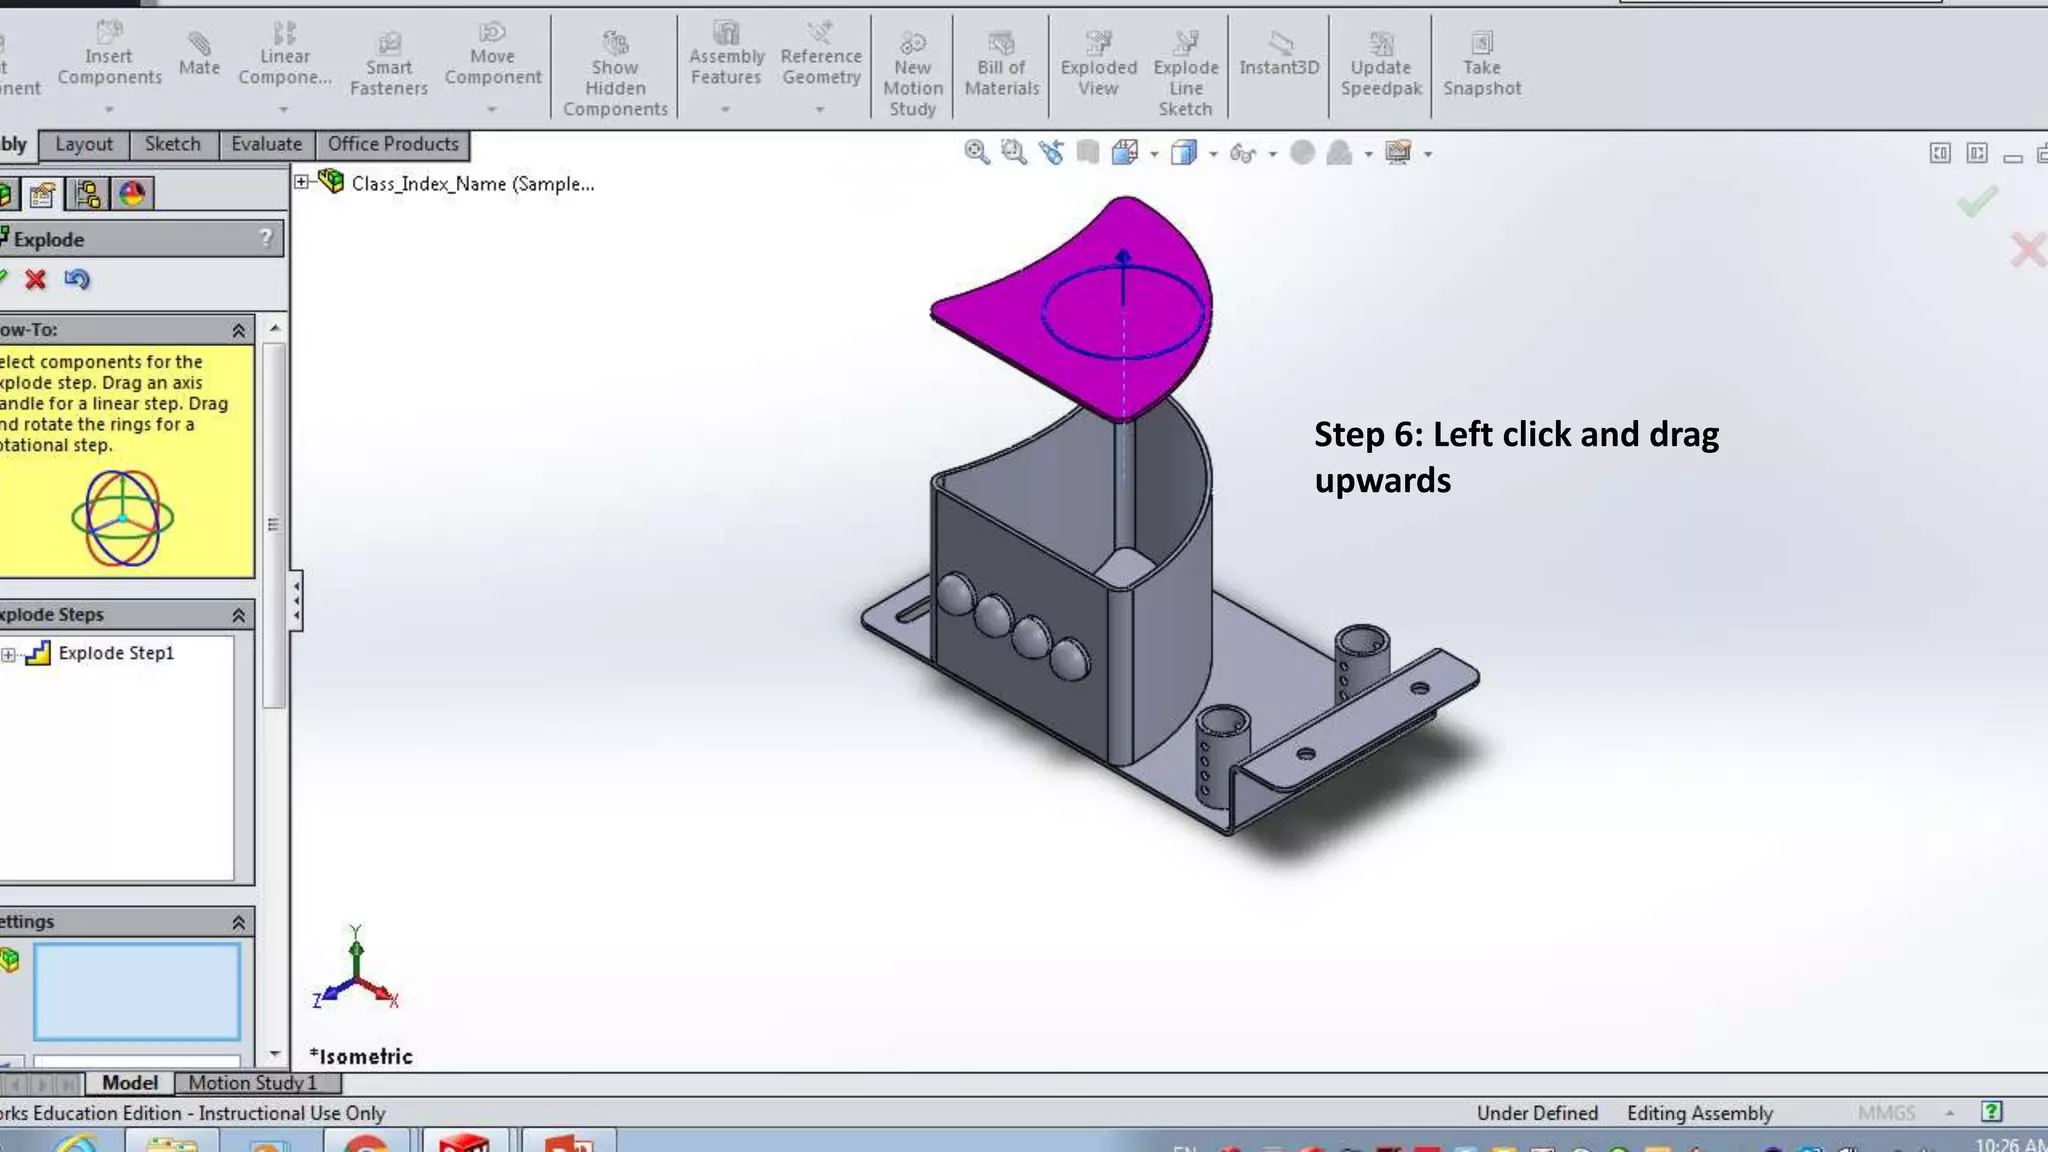The width and height of the screenshot is (2048, 1152).
Task: Select Move Component tool
Action: [x=493, y=56]
